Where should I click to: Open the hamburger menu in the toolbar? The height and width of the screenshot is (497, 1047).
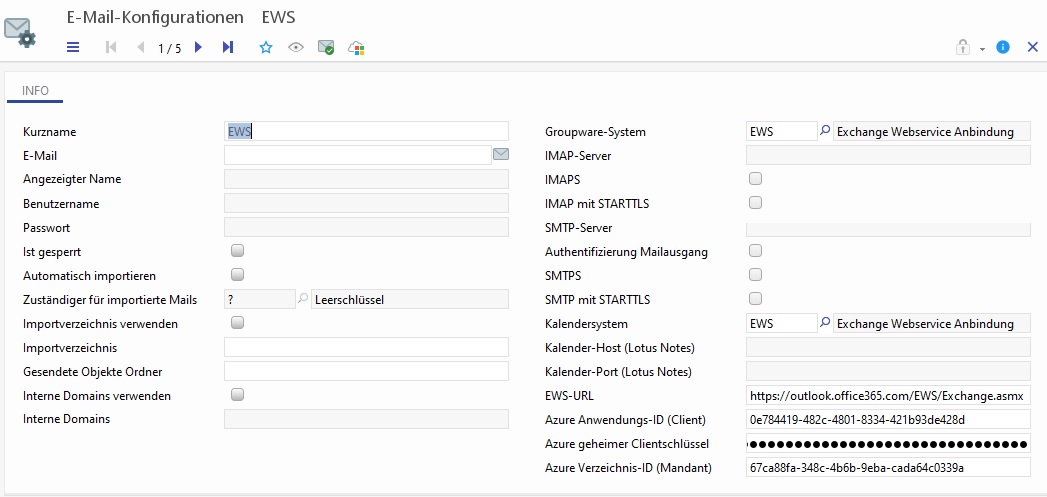pos(73,47)
